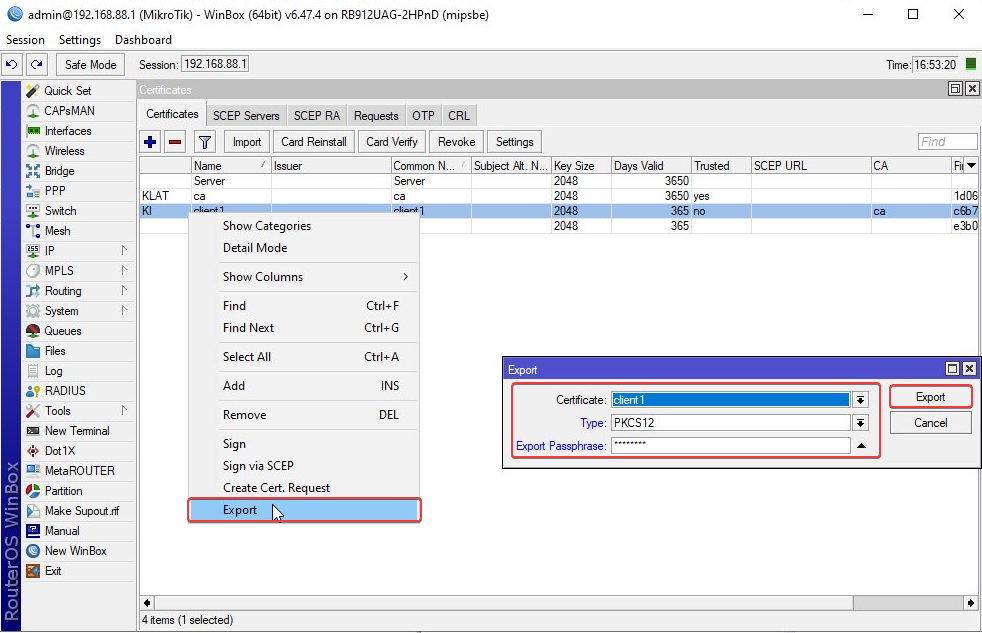Open Session menu
Viewport: 982px width, 633px height.
25,40
